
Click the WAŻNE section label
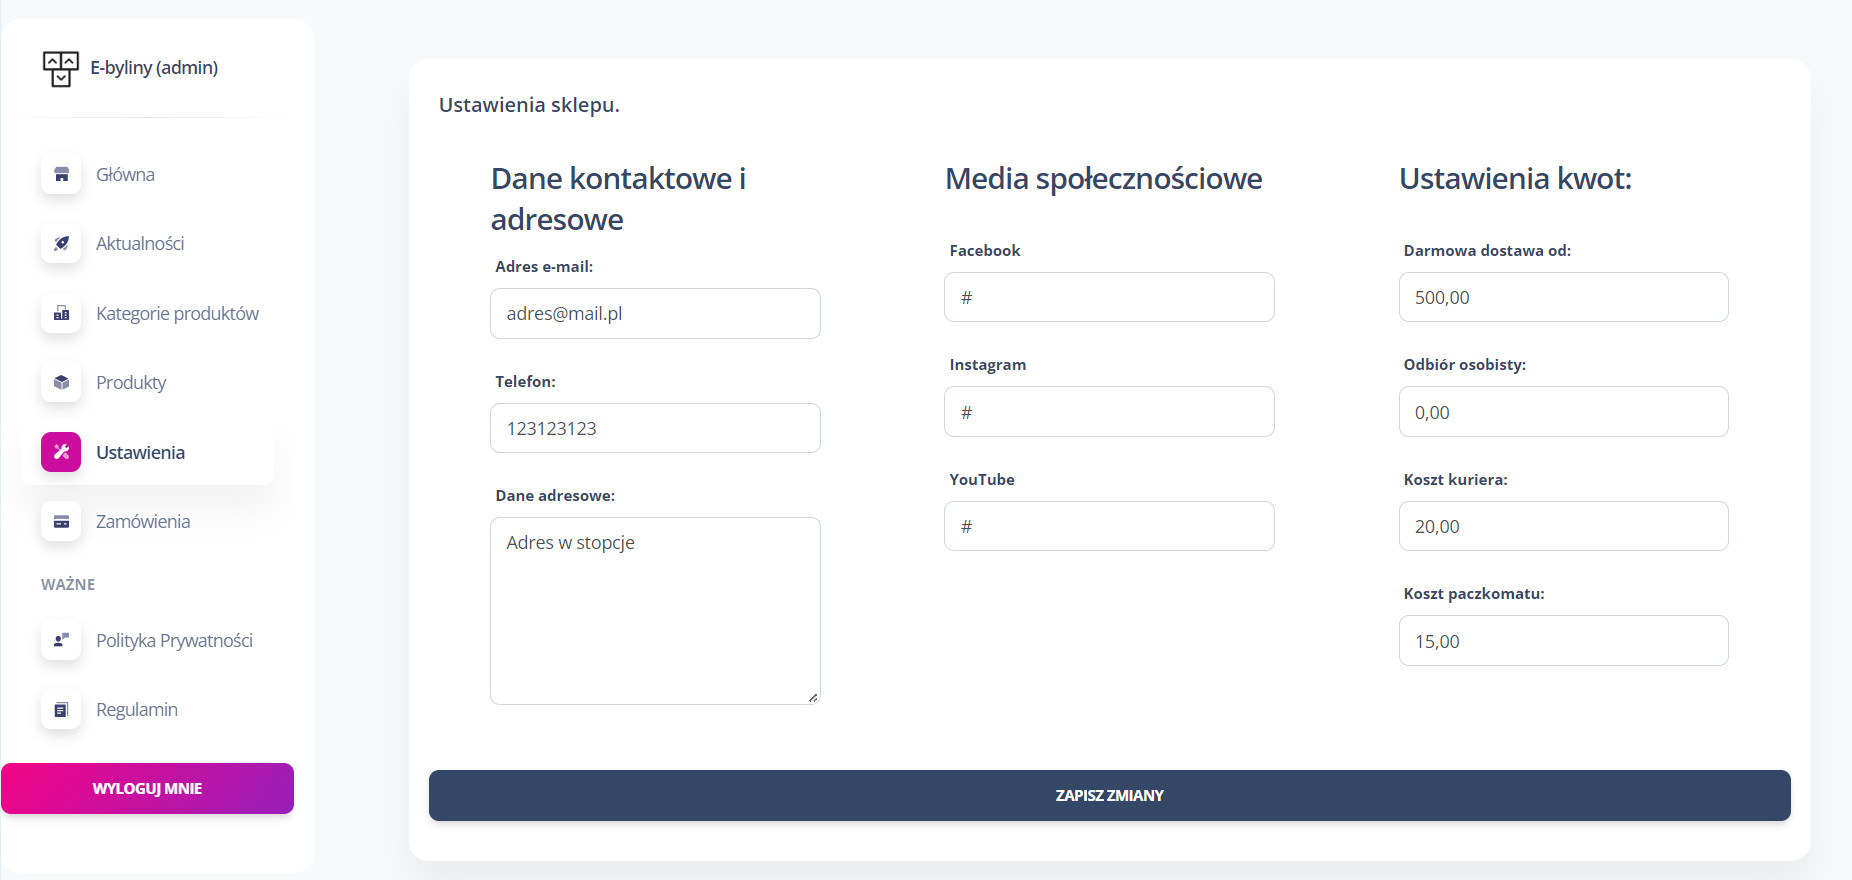click(68, 584)
